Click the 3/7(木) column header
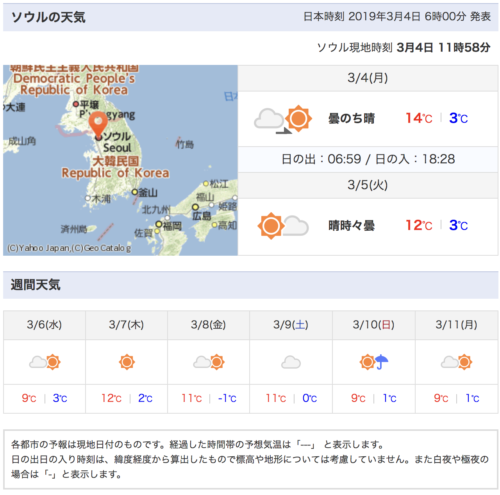This screenshot has width=500, height=495. [x=126, y=325]
